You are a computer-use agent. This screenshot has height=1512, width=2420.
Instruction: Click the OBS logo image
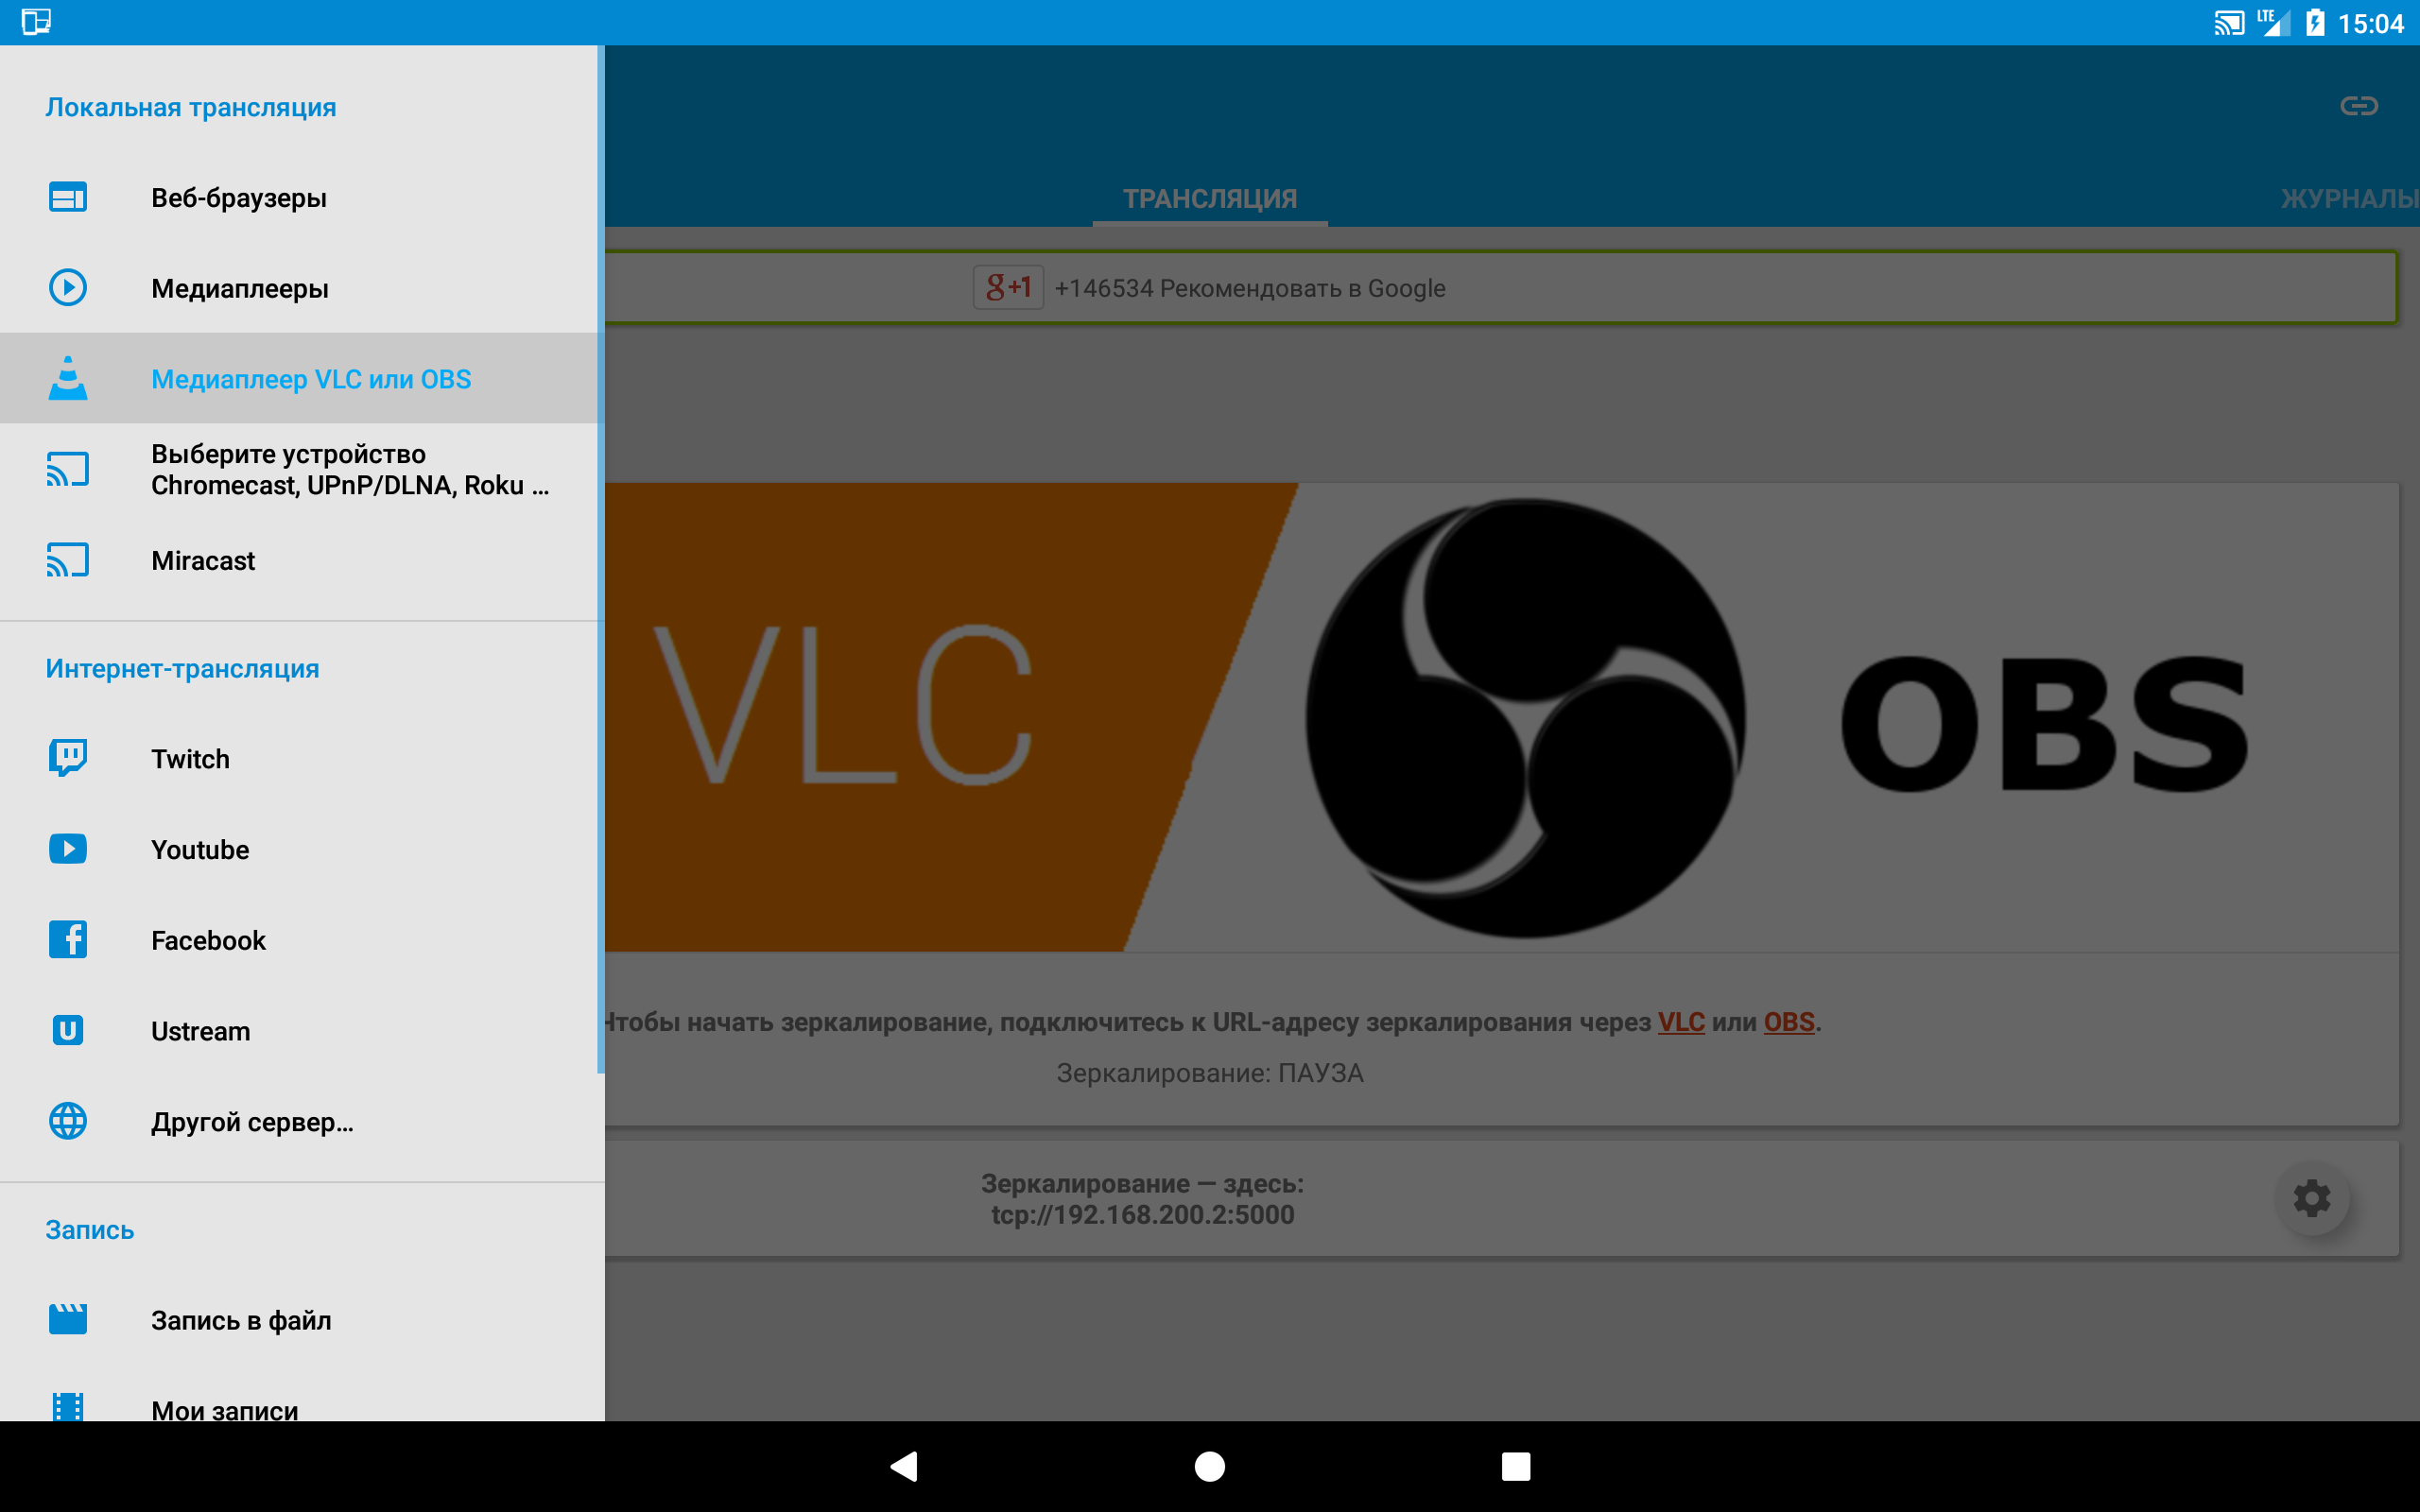point(1525,718)
